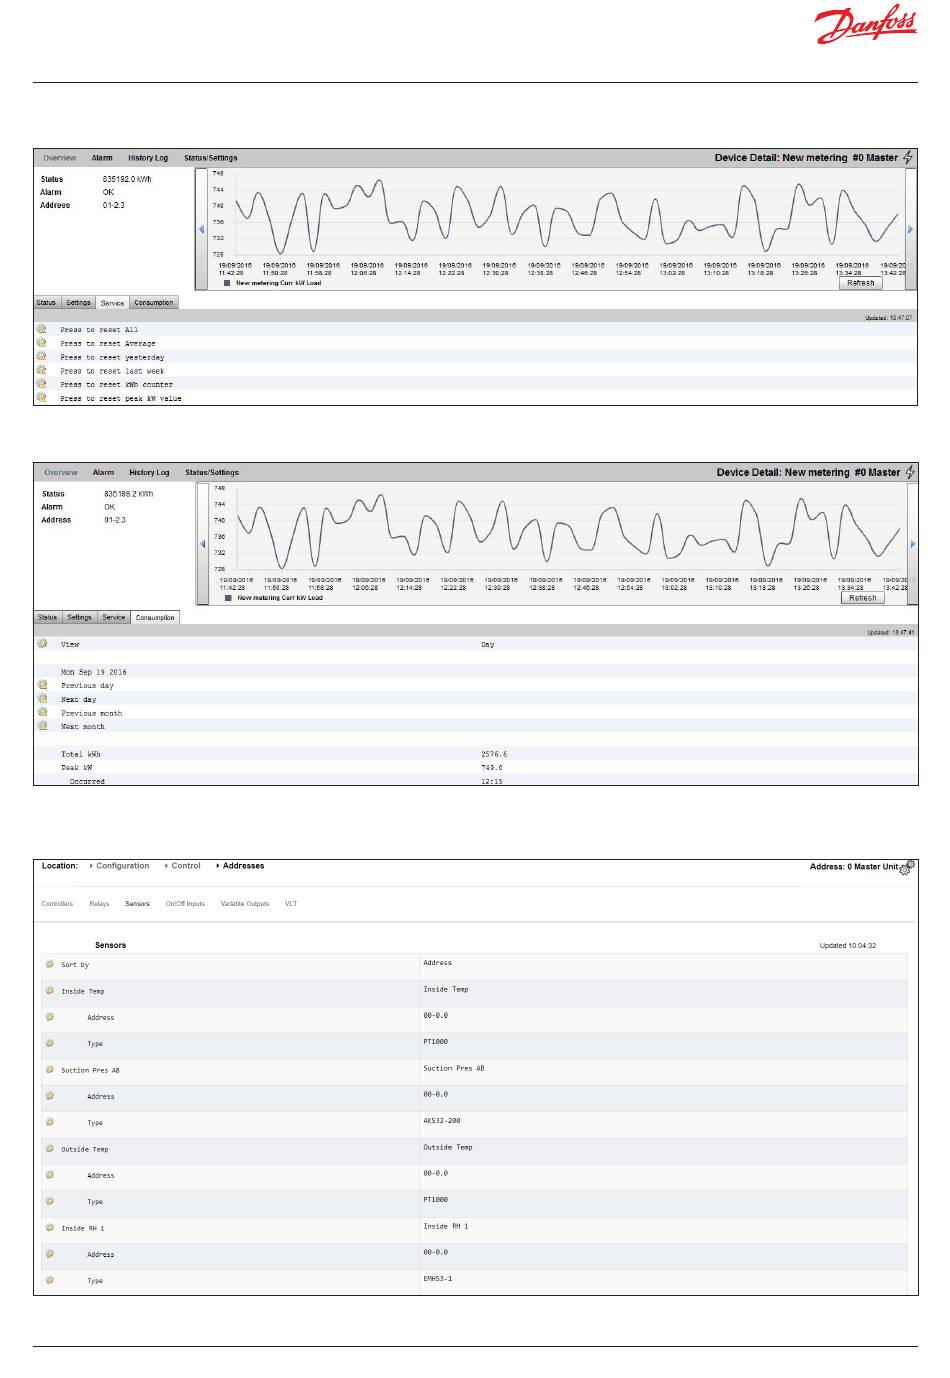Click the edit icon on the Inside RH 1 row
Screen dimensions: 950x1378
click(x=49, y=1227)
